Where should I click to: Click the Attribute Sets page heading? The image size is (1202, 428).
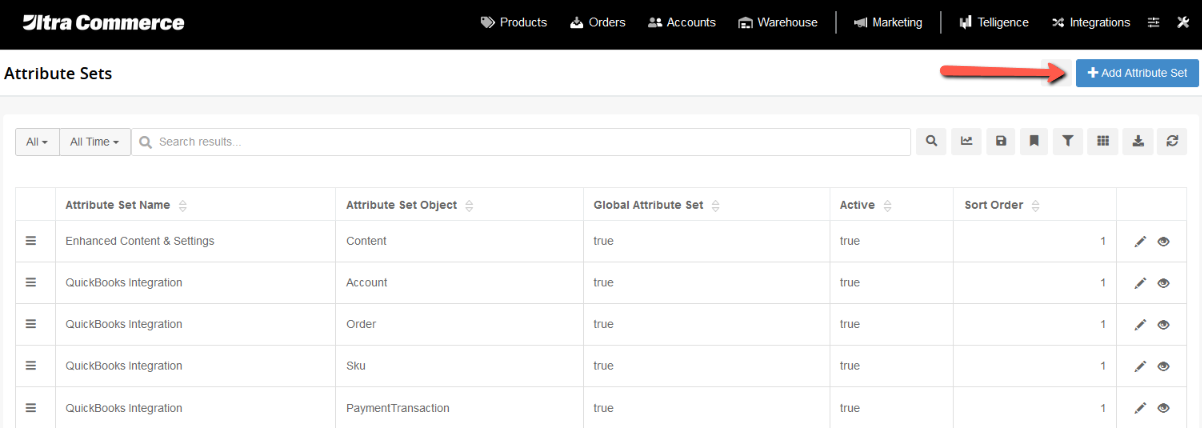coord(58,73)
